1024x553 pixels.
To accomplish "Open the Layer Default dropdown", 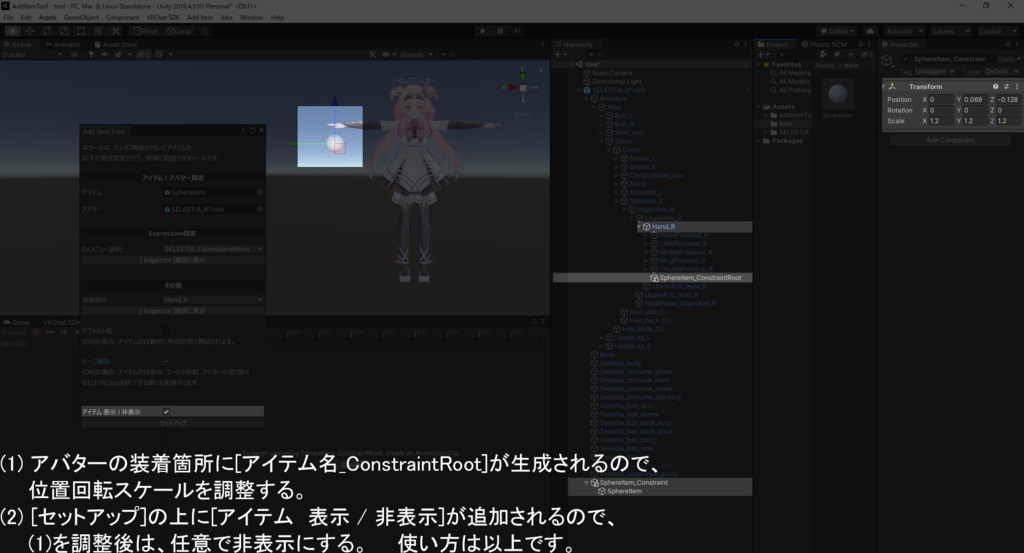I will tap(1000, 71).
